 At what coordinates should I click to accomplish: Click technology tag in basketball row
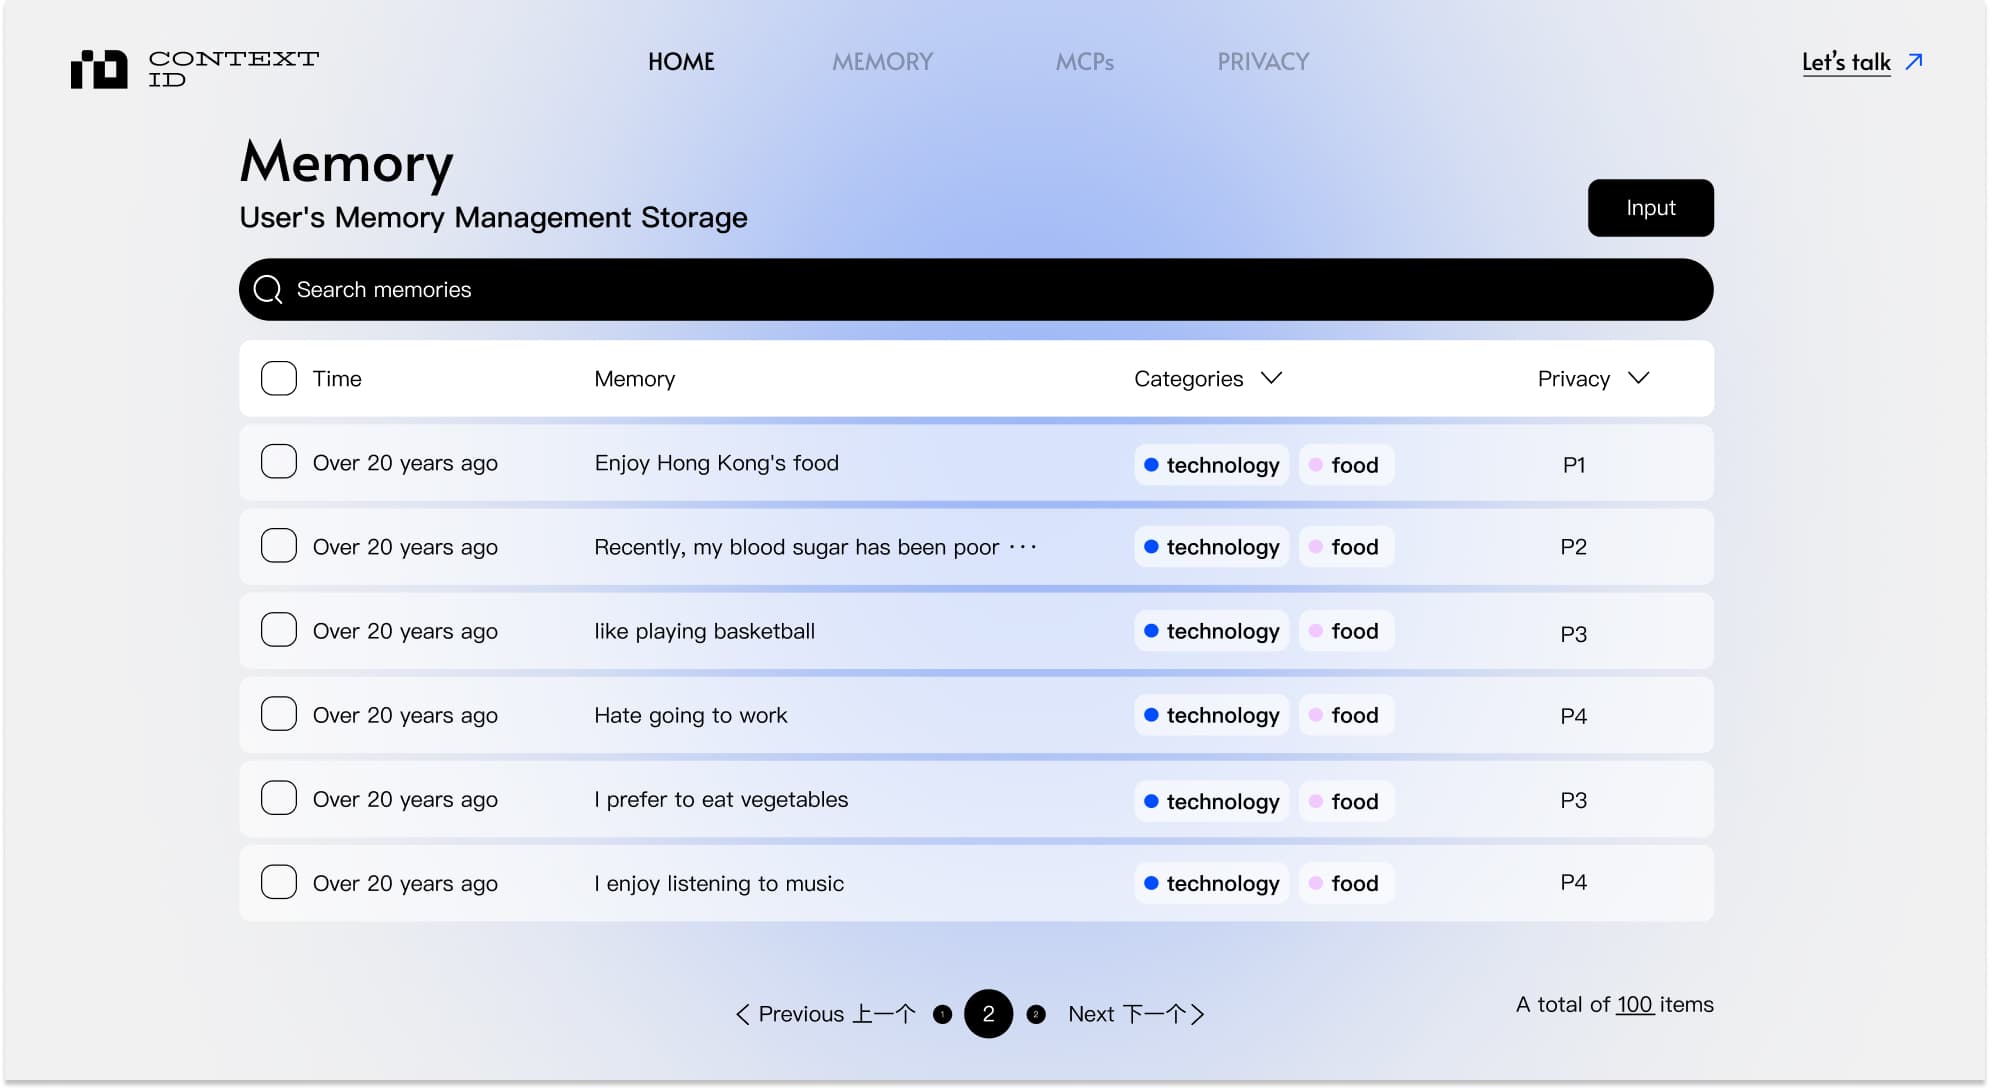click(x=1211, y=631)
